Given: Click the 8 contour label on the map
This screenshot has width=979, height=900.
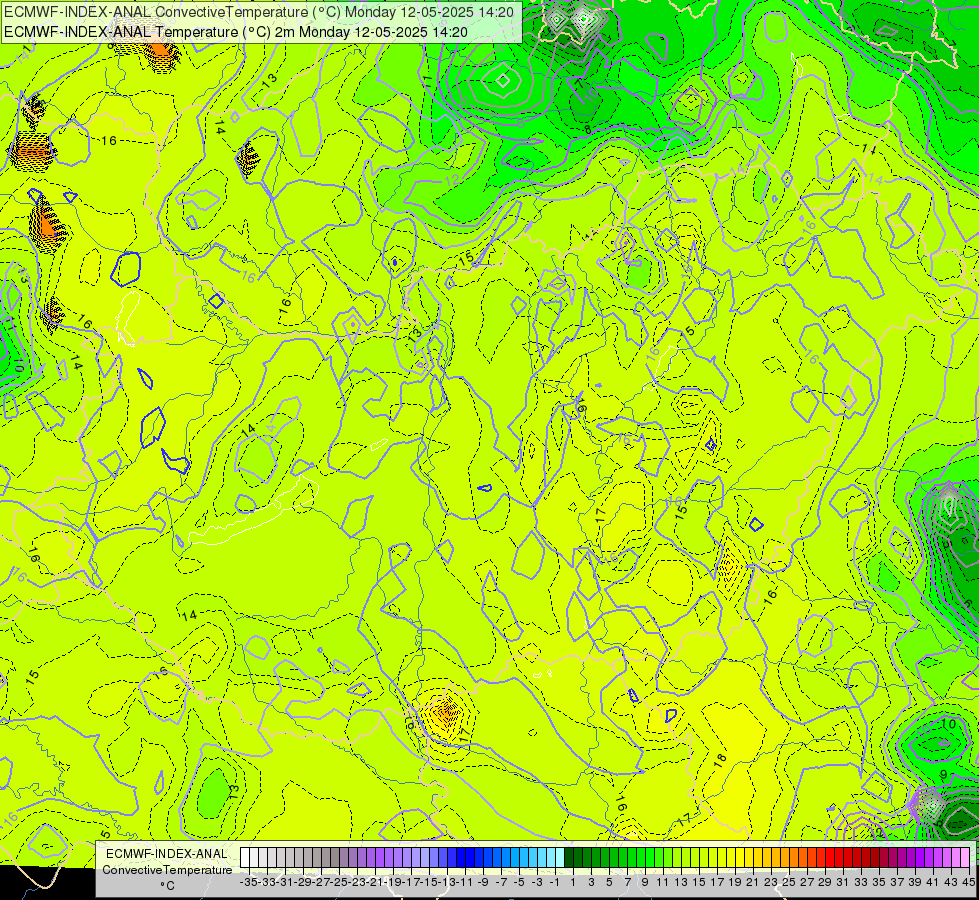Looking at the screenshot, I should [587, 129].
